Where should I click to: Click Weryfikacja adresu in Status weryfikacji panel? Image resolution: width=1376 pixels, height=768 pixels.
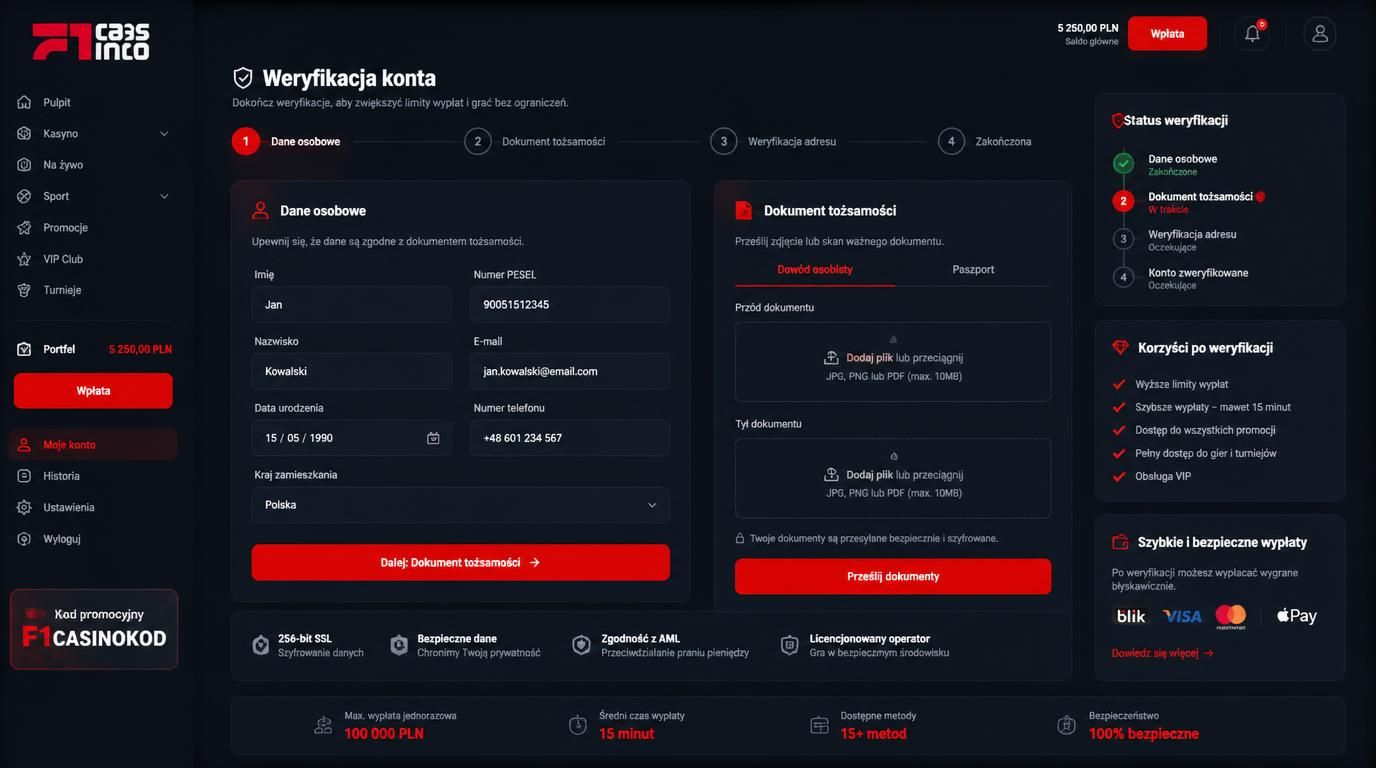point(1192,234)
